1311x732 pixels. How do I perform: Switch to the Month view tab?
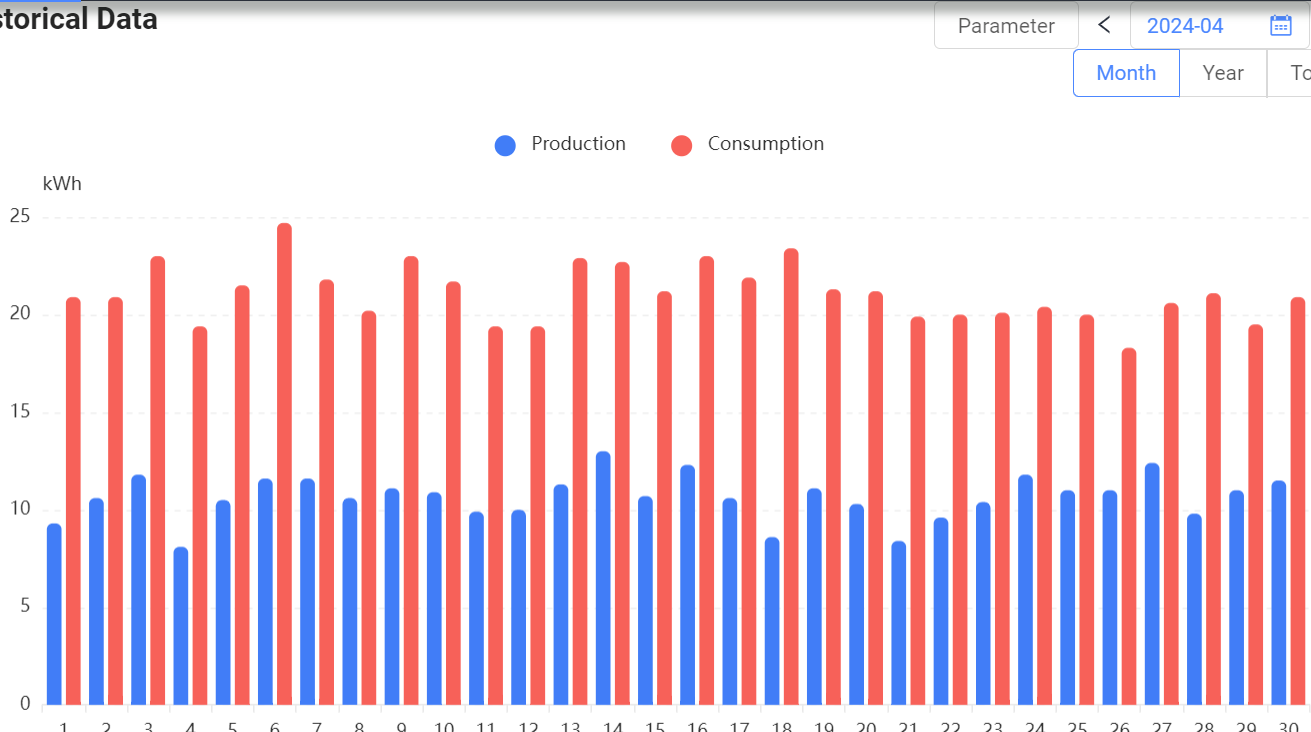1126,73
